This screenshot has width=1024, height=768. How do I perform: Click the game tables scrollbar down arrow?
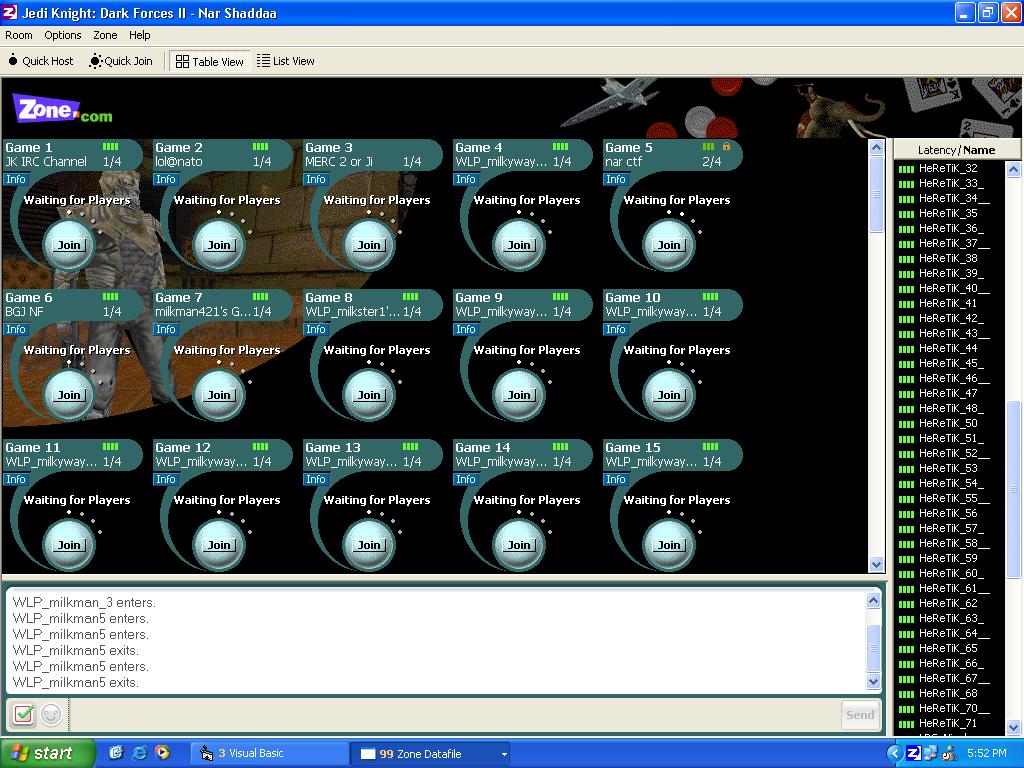click(876, 564)
